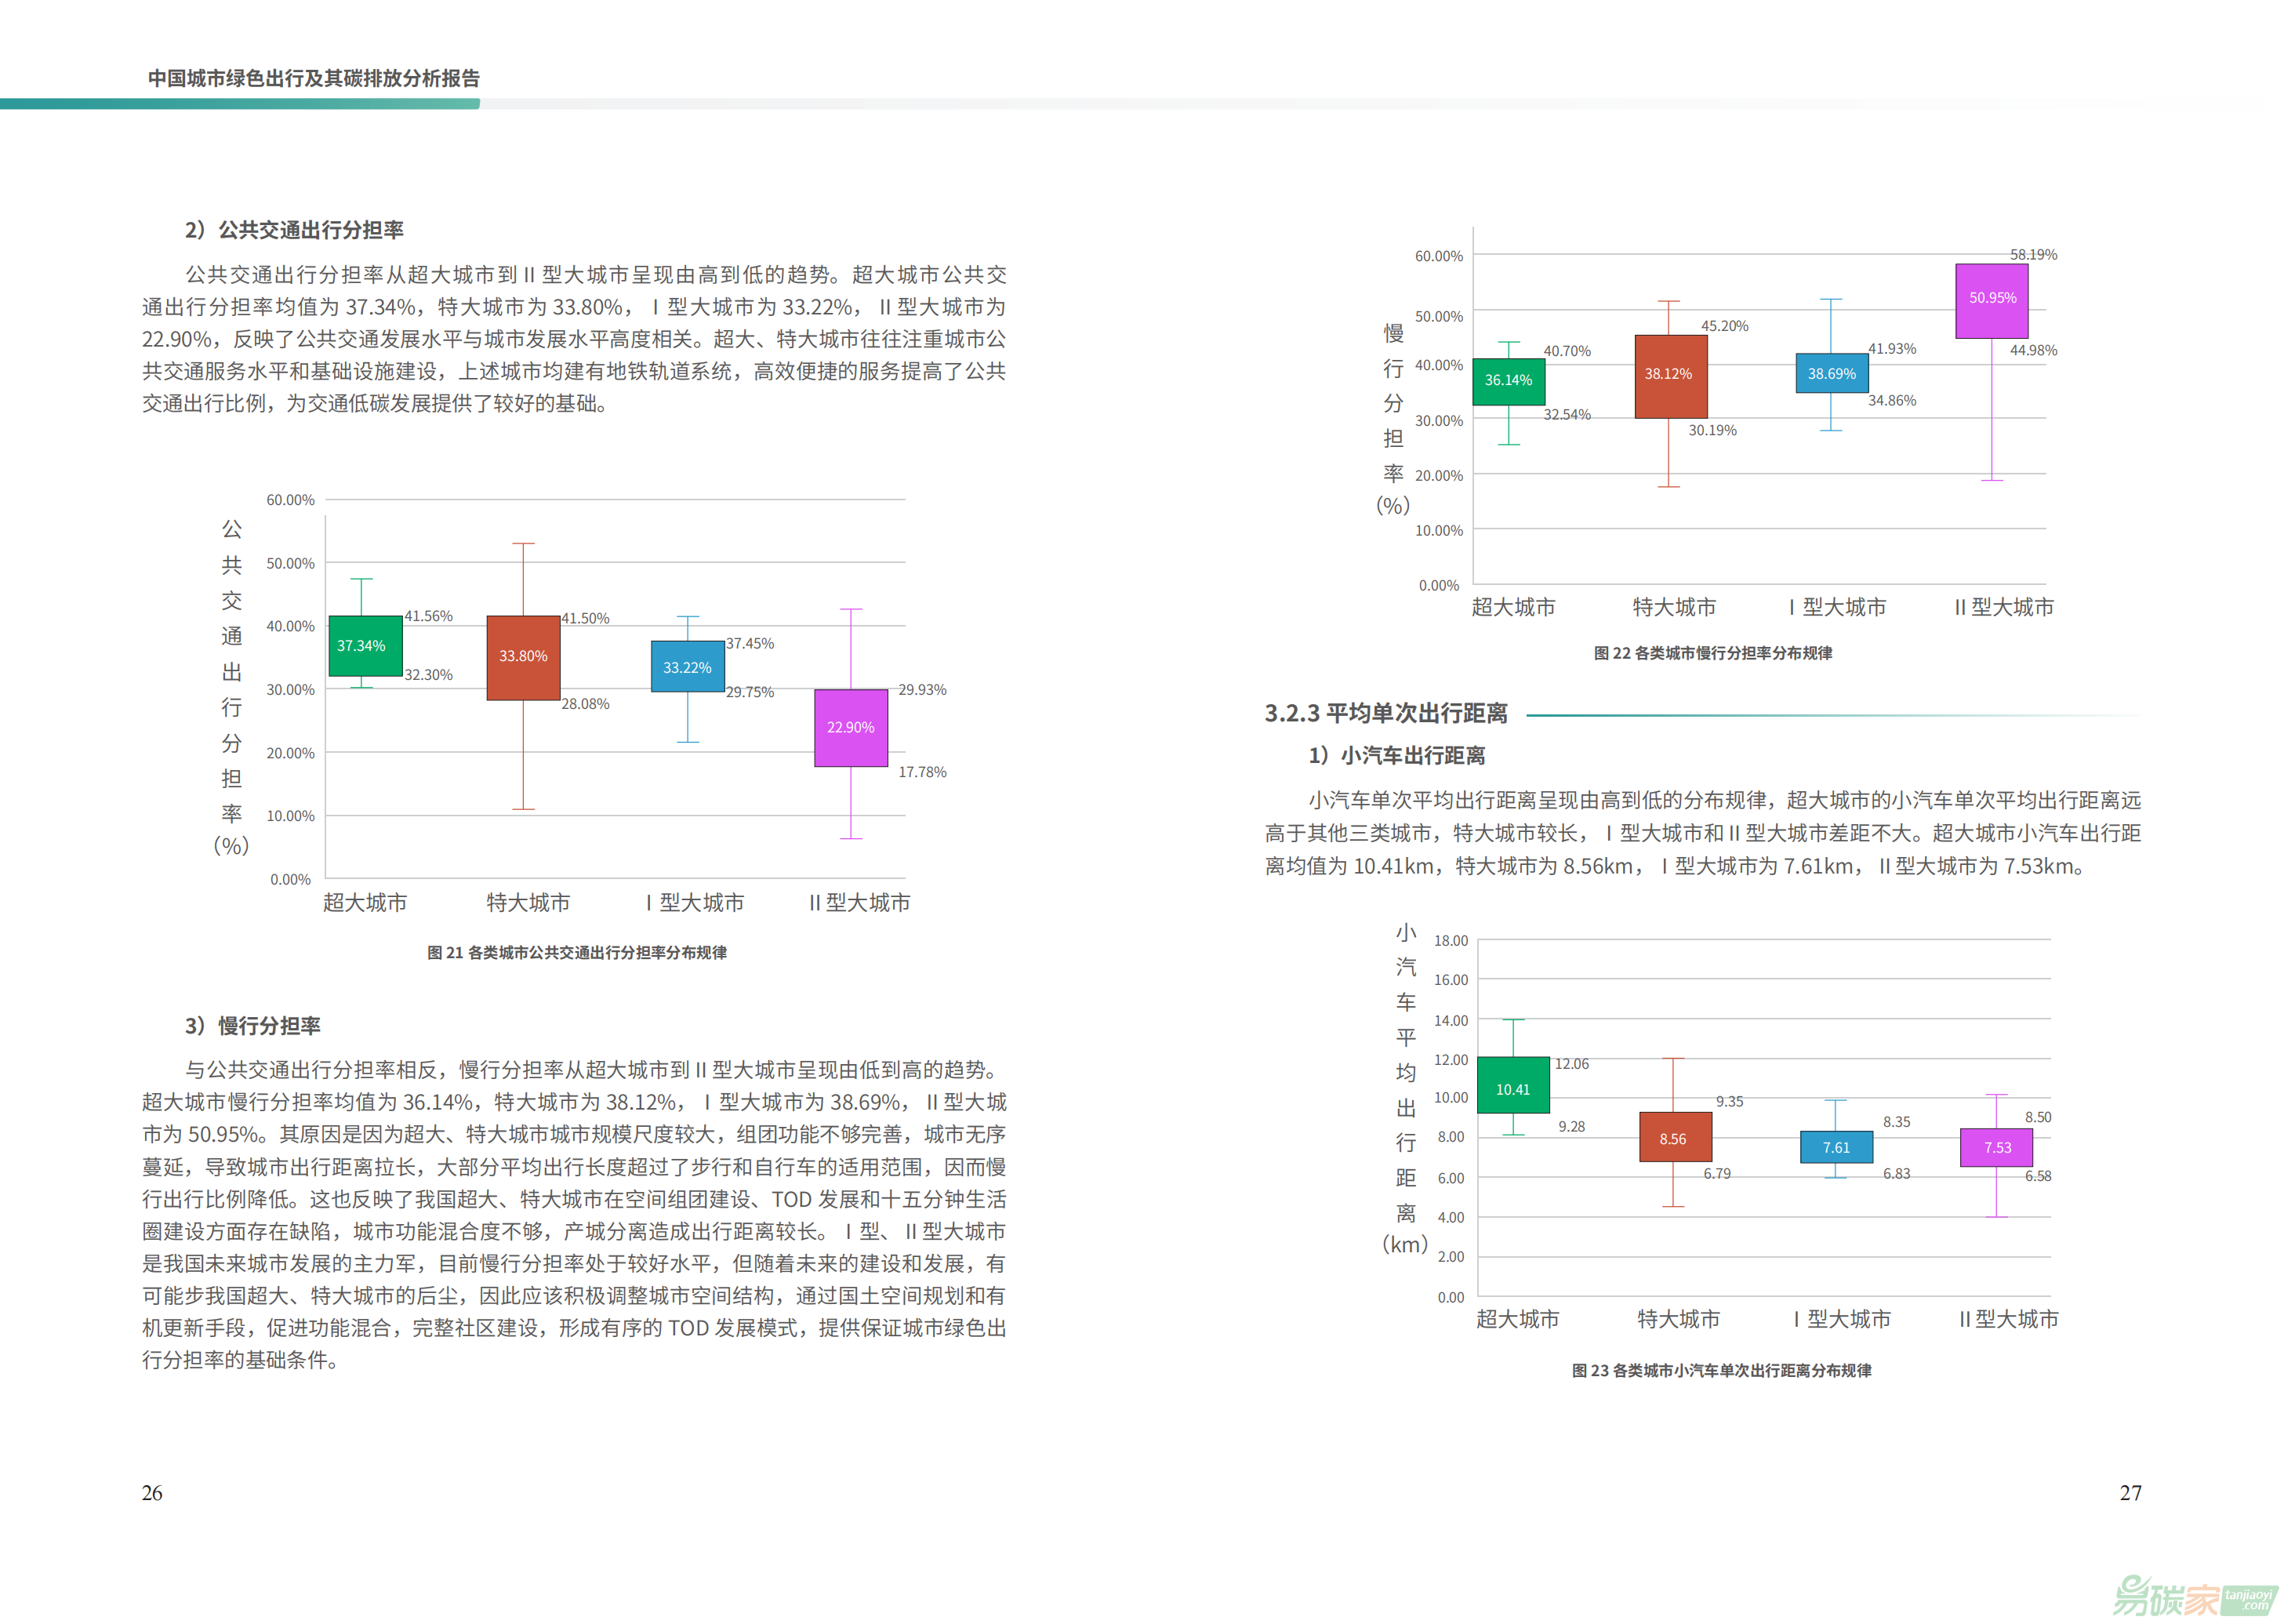
Task: Click axis label 超大城市 in figure 22
Action: pyautogui.click(x=1513, y=607)
